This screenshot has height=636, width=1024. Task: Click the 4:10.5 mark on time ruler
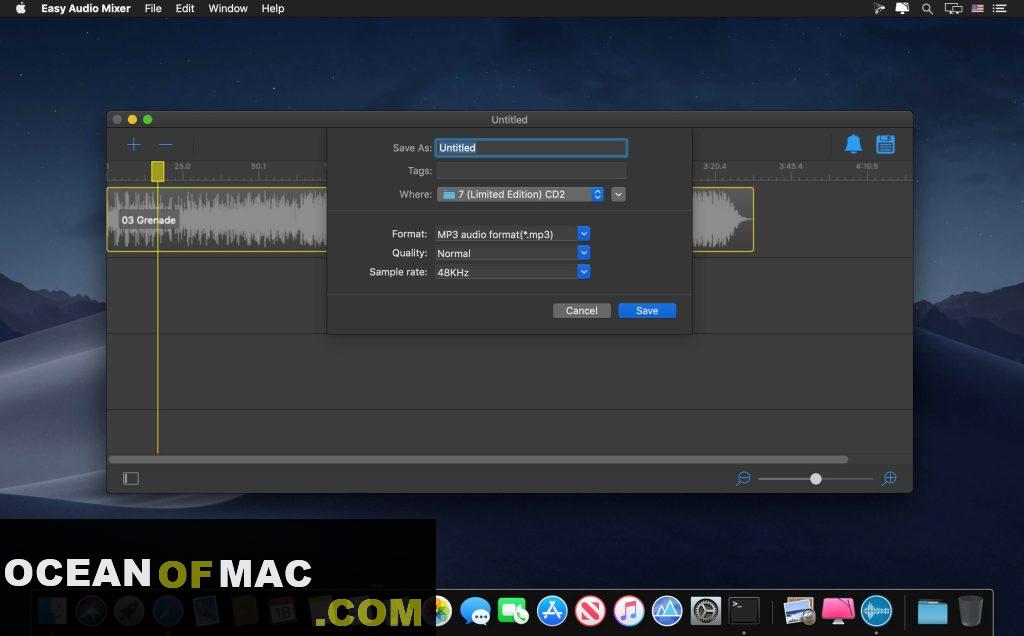[x=867, y=166]
